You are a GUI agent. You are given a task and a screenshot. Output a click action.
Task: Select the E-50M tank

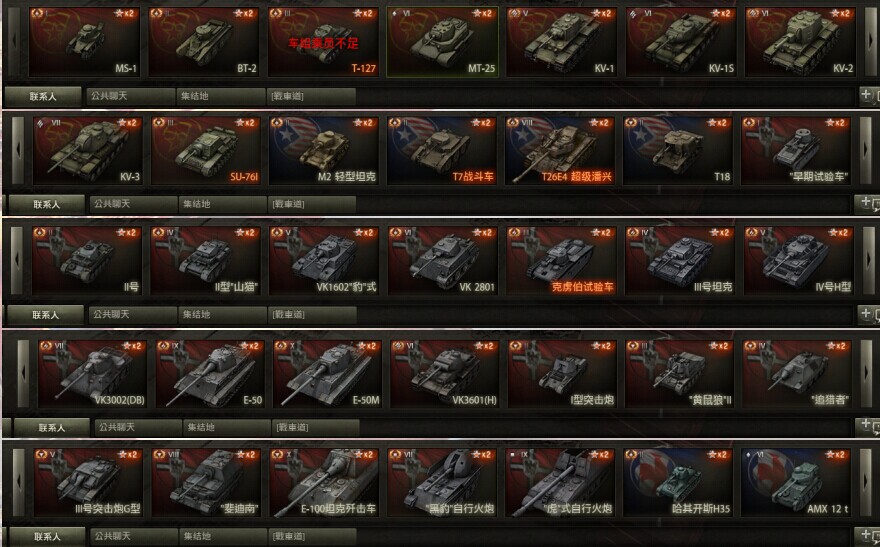click(x=327, y=374)
